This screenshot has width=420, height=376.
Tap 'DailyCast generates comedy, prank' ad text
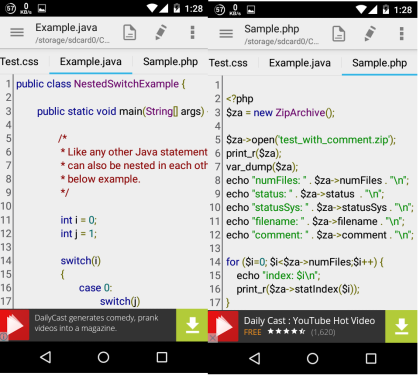point(96,318)
